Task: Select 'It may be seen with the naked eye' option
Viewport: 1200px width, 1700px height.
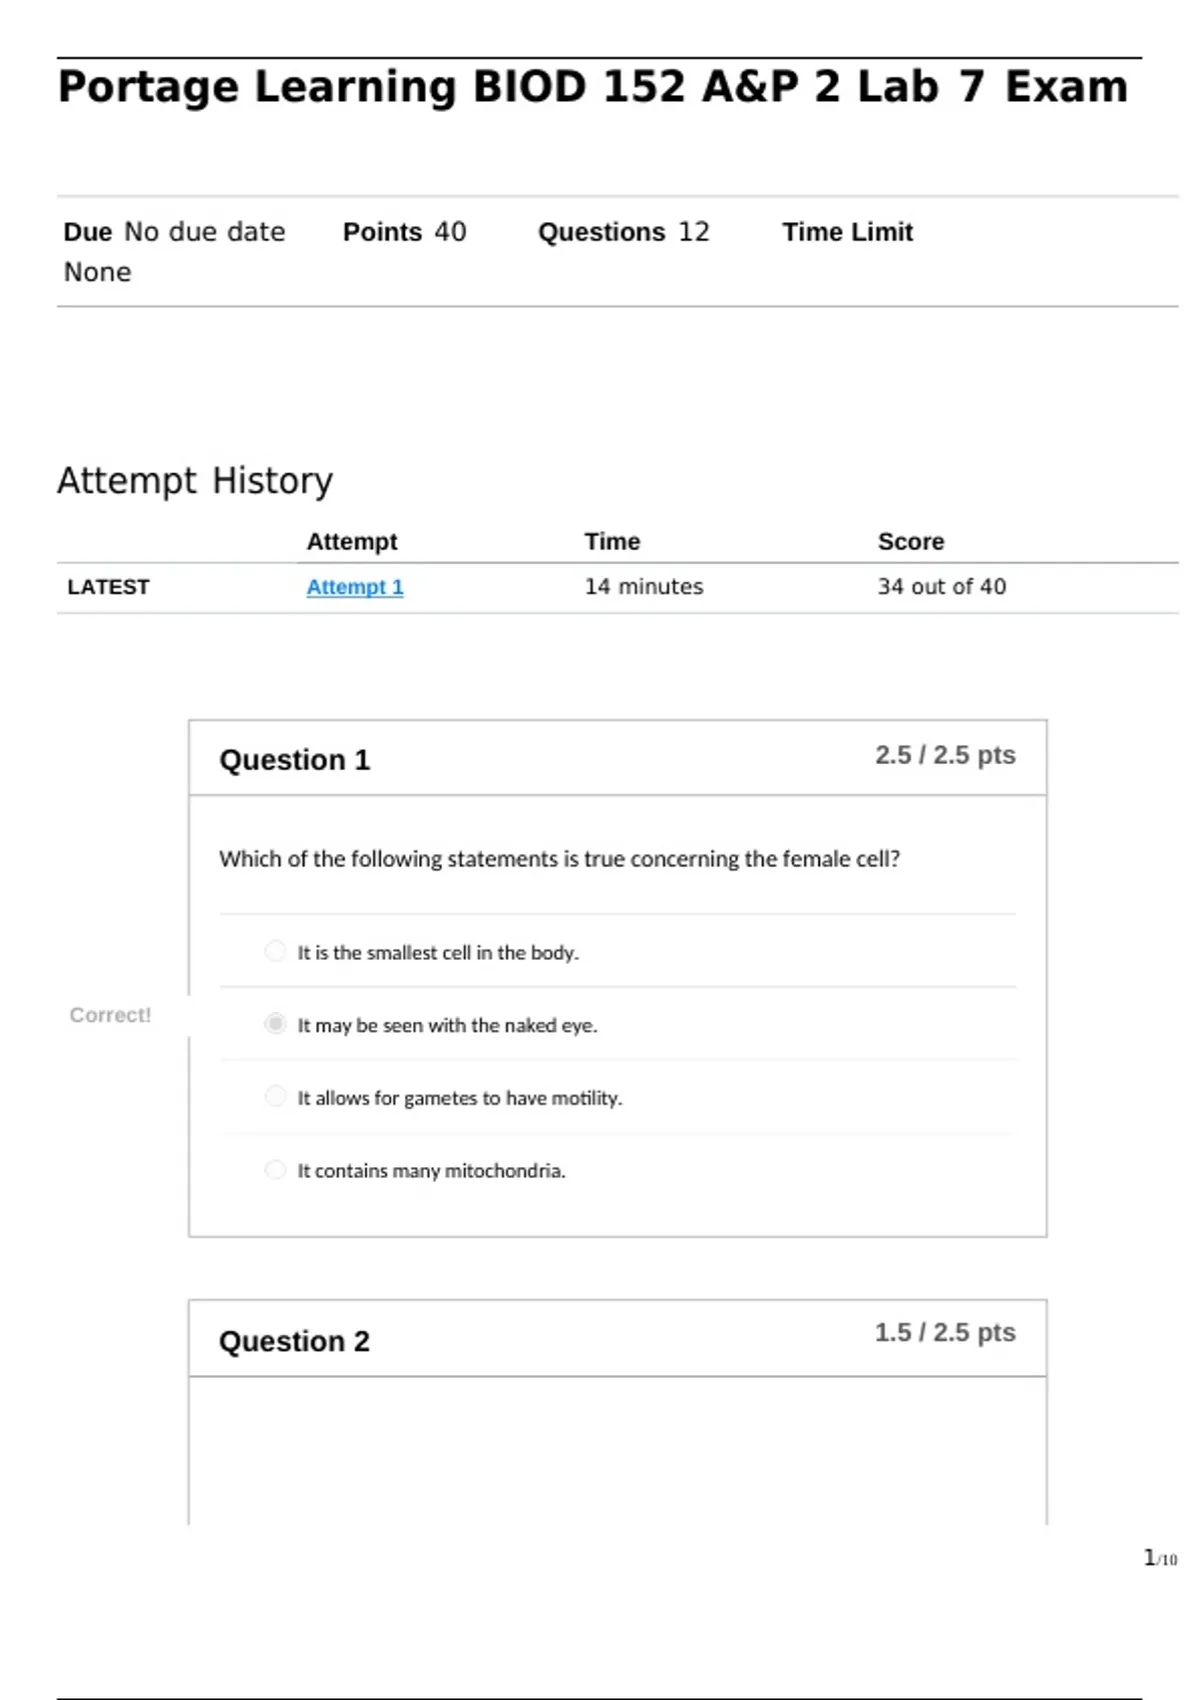Action: [275, 1024]
